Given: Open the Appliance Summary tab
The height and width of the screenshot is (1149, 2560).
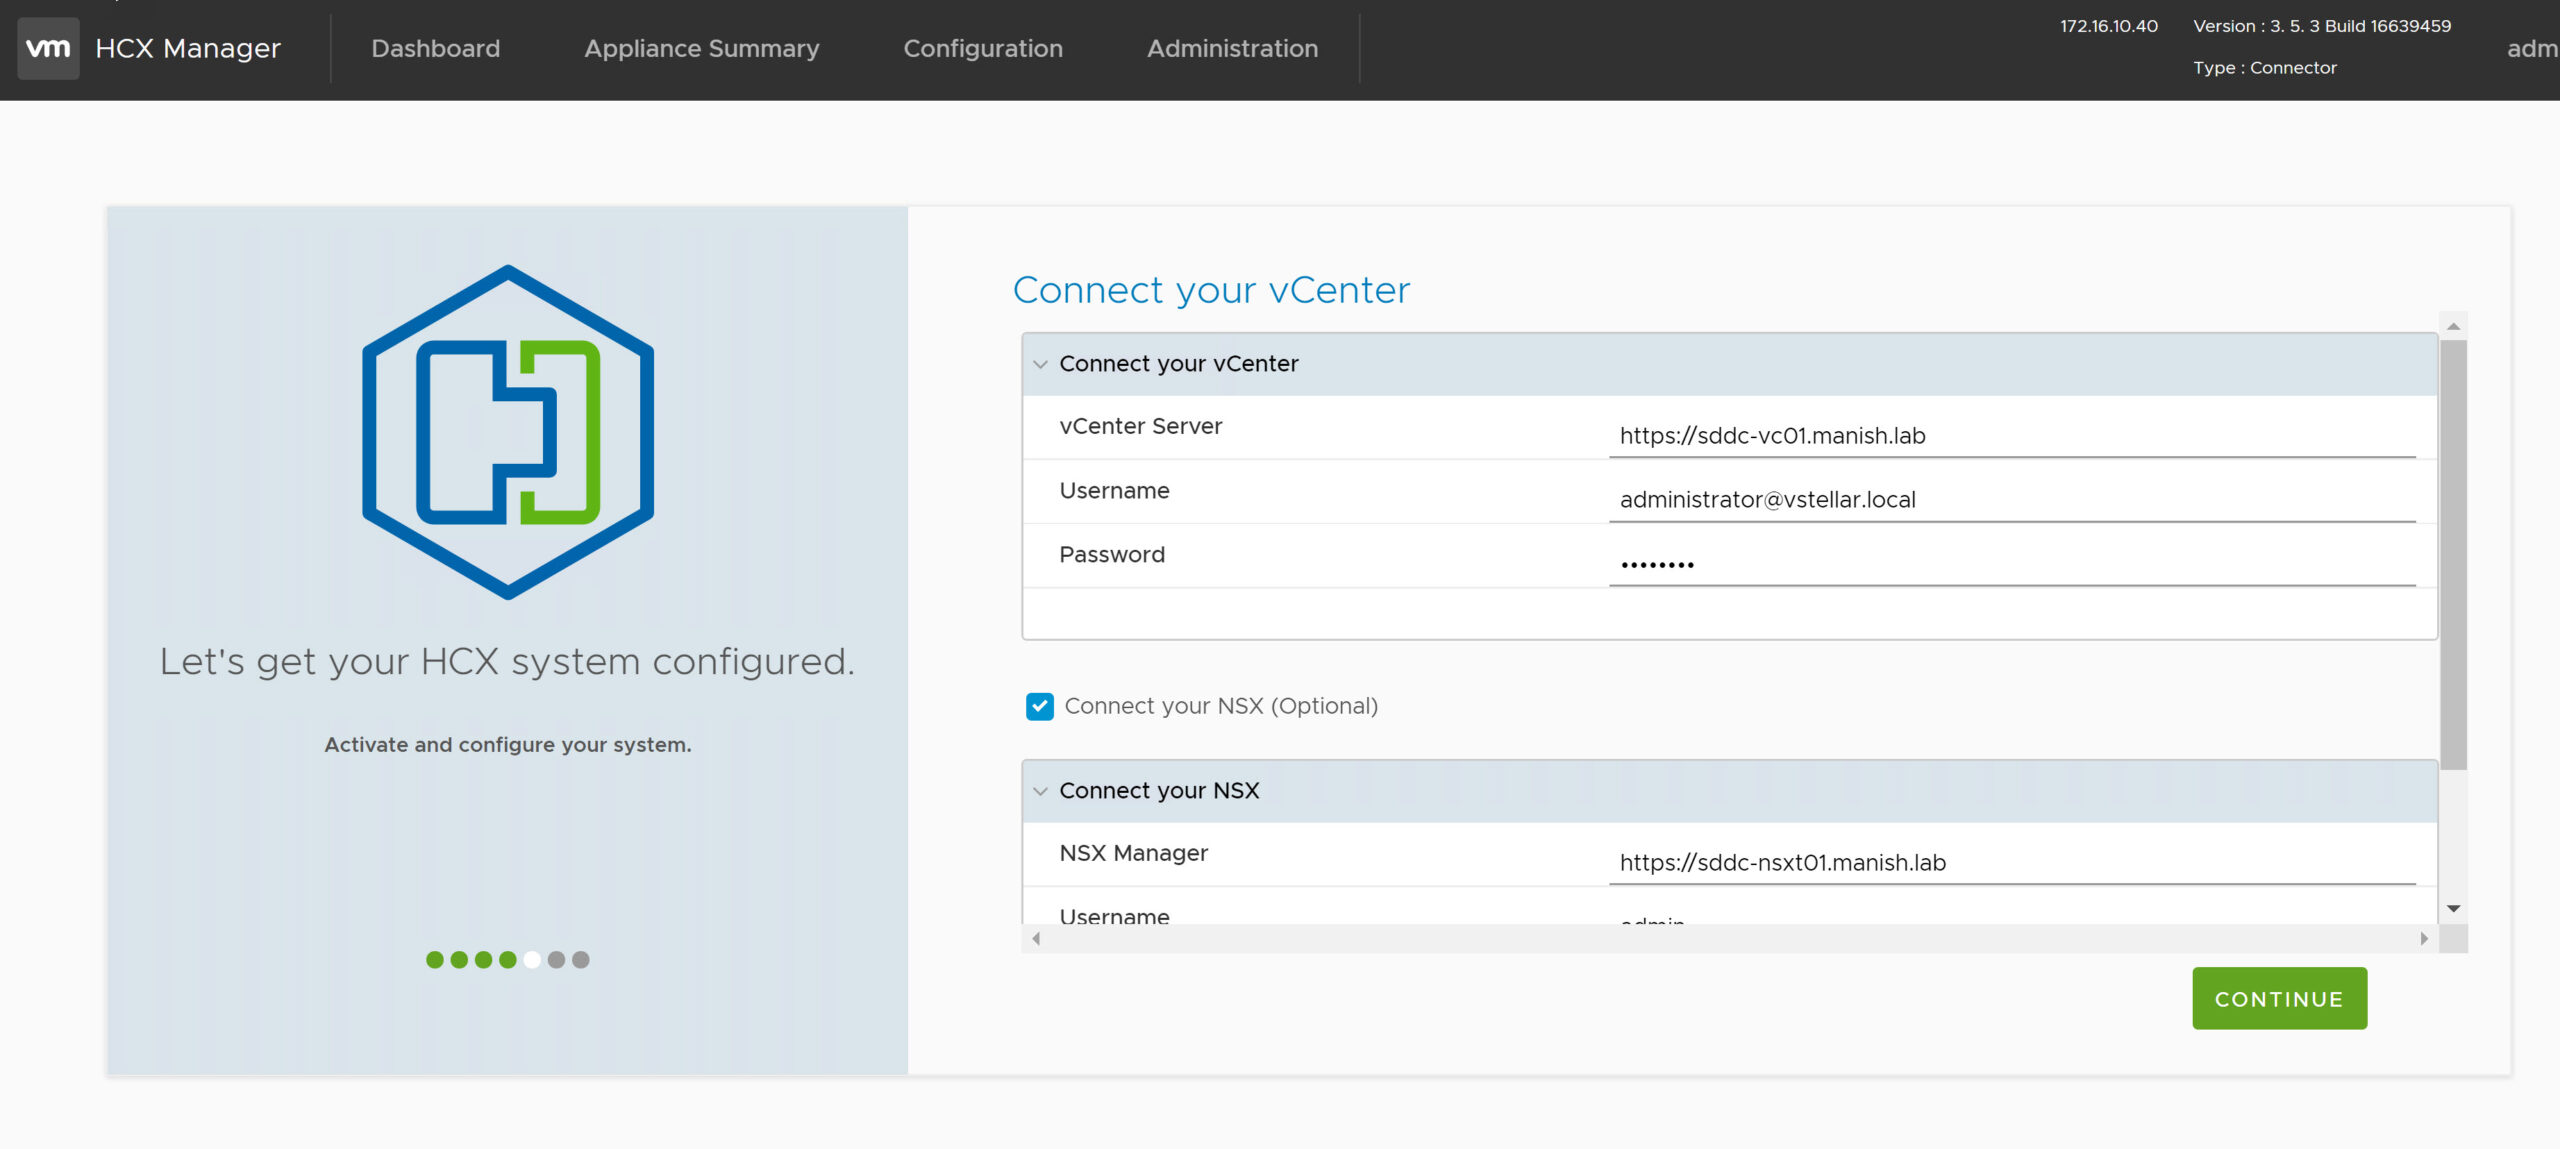Looking at the screenshot, I should 701,48.
